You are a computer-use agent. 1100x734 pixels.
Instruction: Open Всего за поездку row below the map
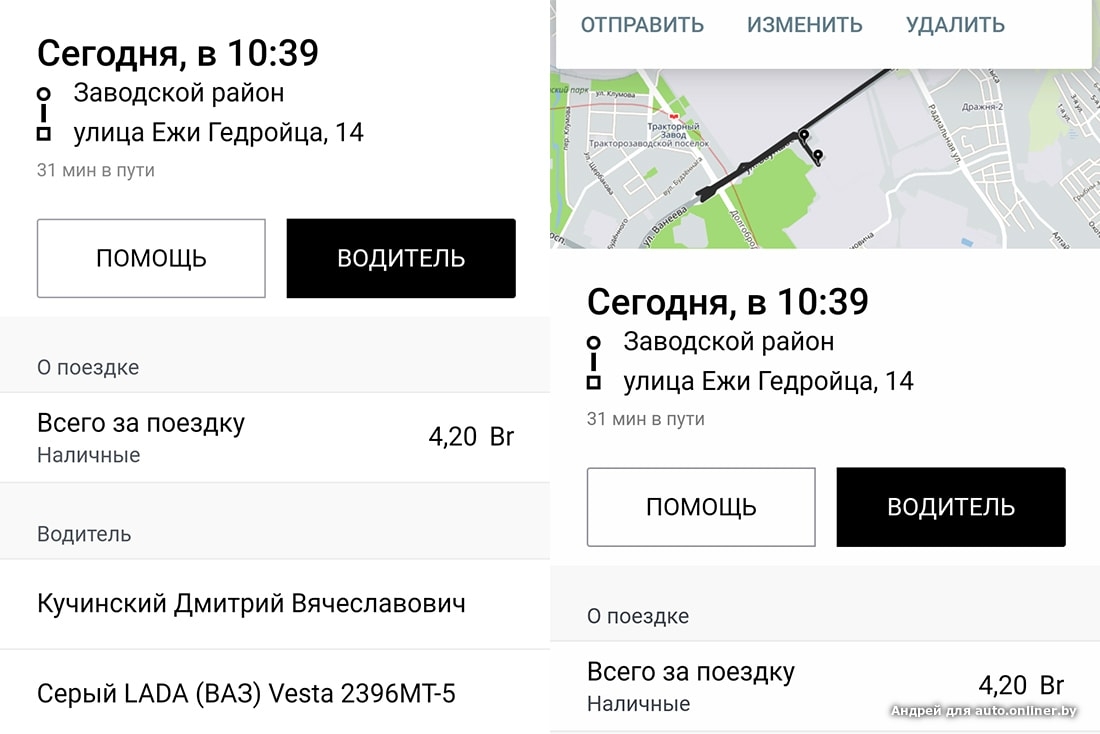coord(825,687)
